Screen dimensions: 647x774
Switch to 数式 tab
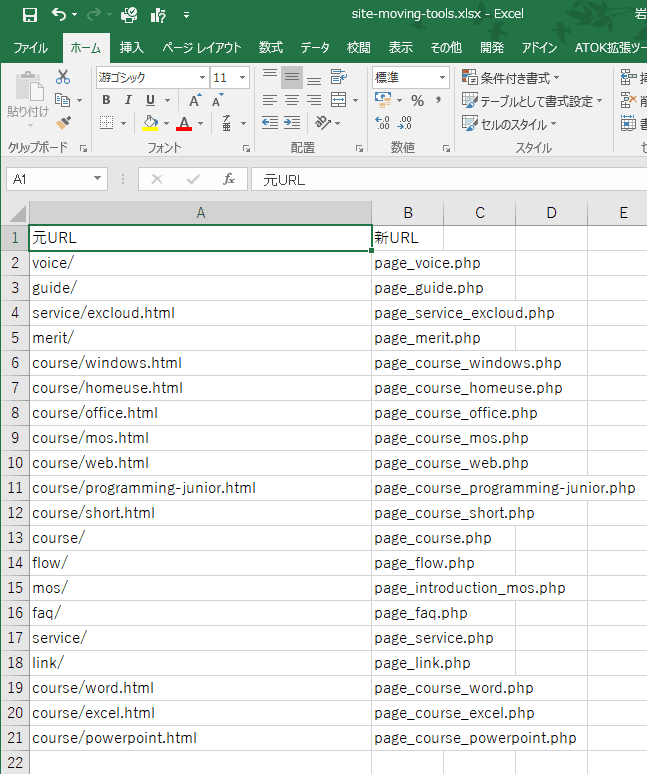point(270,48)
